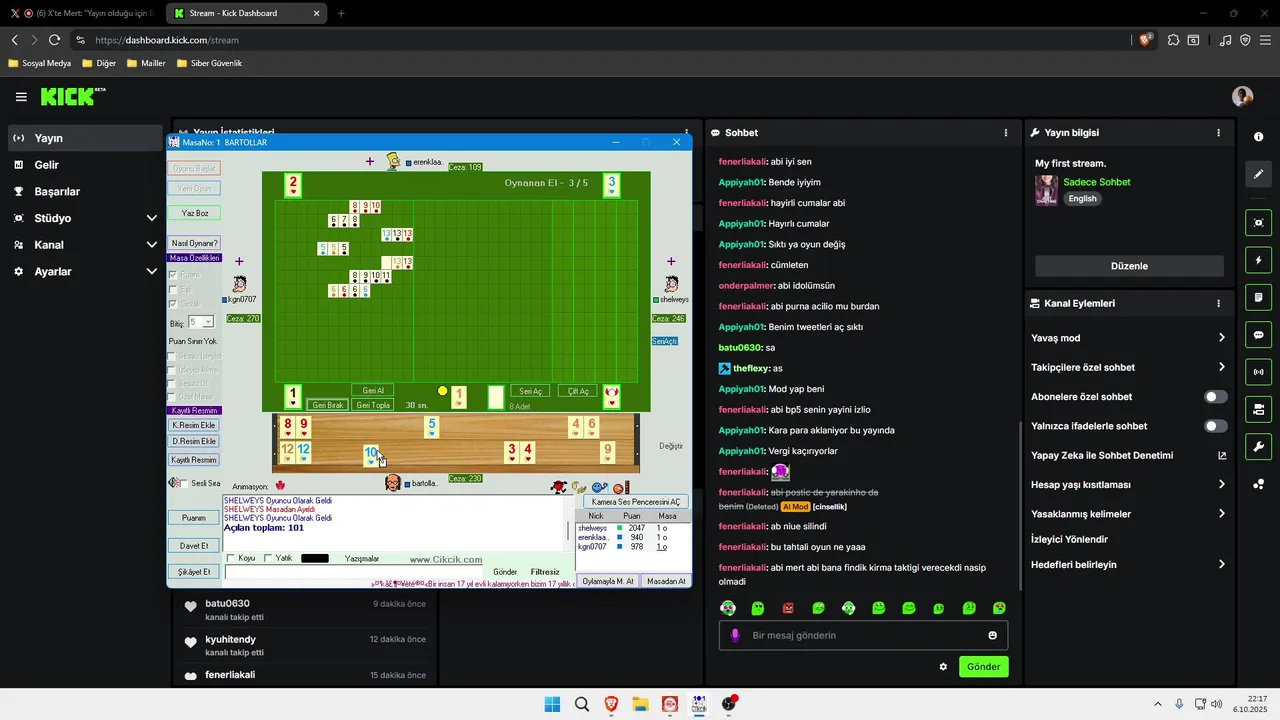This screenshot has height=720, width=1280.
Task: Select the red angry emote
Action: point(788,608)
